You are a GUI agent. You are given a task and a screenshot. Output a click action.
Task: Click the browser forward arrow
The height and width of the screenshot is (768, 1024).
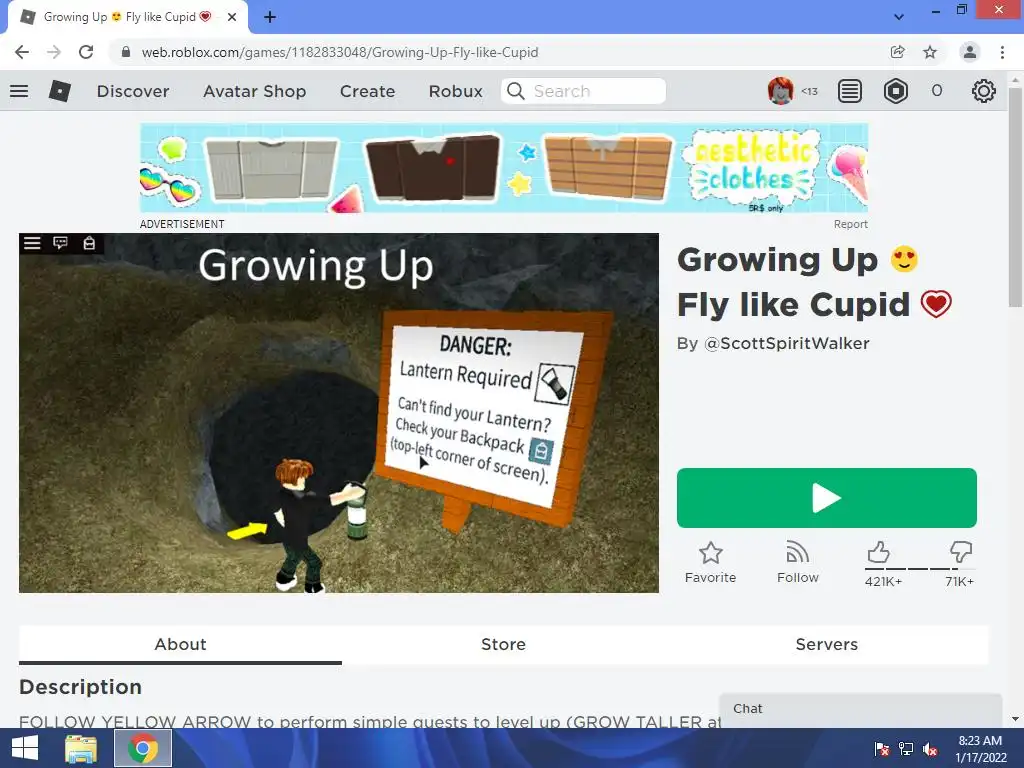click(54, 52)
